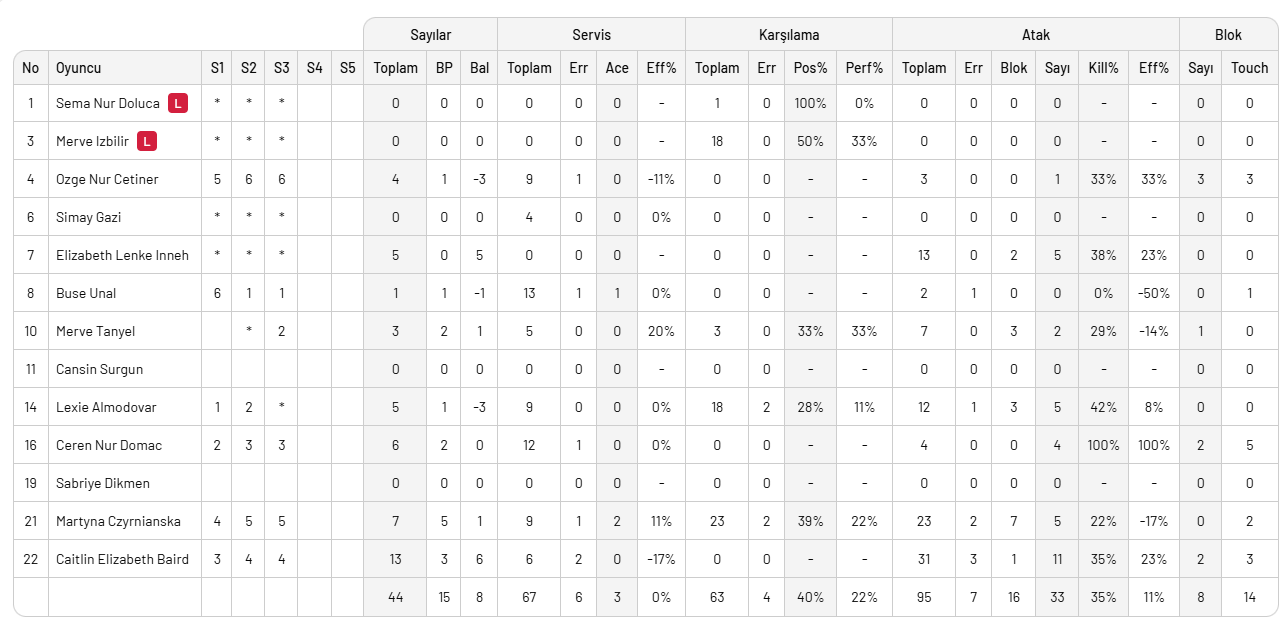This screenshot has height=628, width=1287.
Task: Click the libero badge beside Merve Izbilir
Action: coord(146,141)
